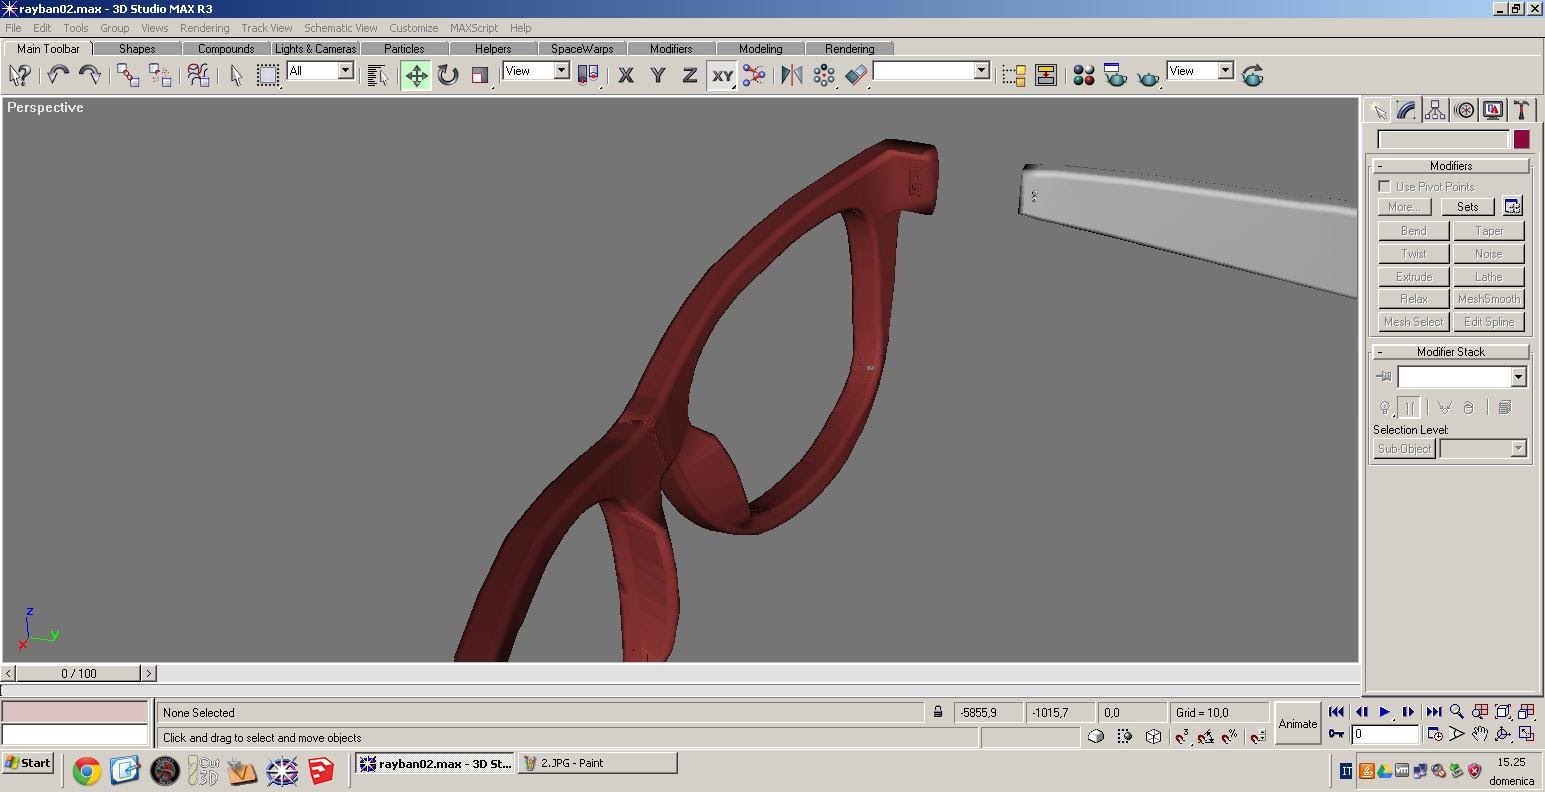The image size is (1545, 792).
Task: Activate Bind to Space Warp tool
Action: 198,75
